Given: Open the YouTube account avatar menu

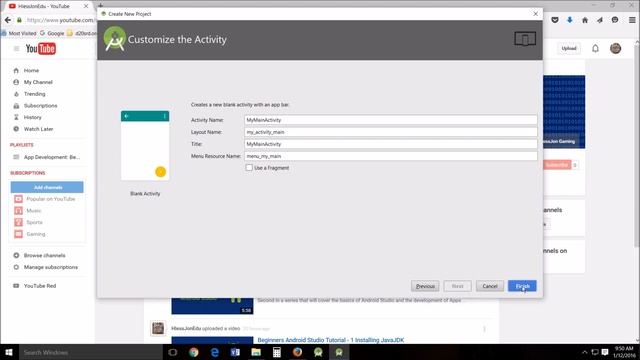Looking at the screenshot, I should click(x=616, y=49).
